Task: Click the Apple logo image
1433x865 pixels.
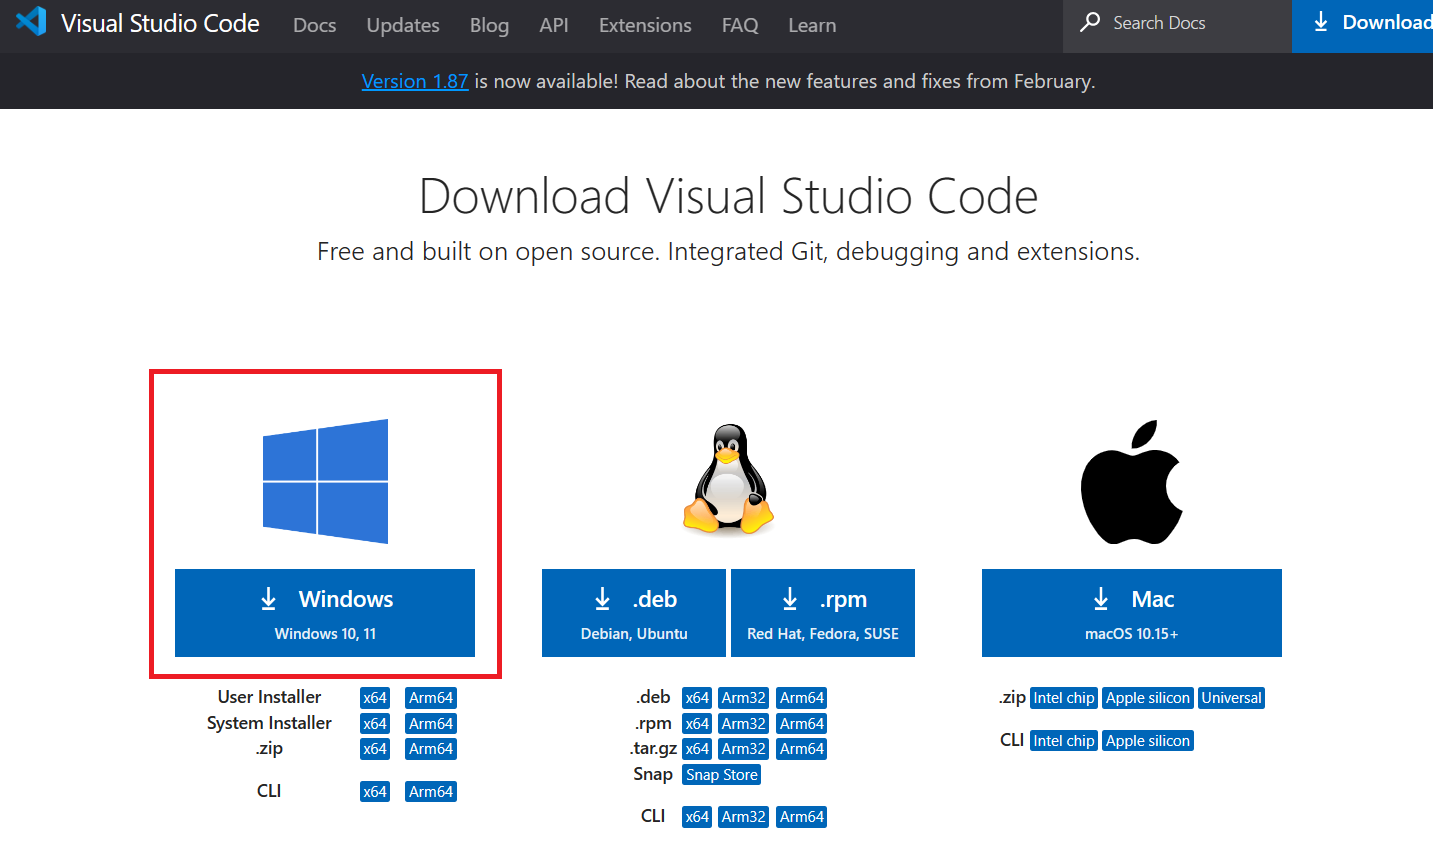Action: [x=1132, y=482]
